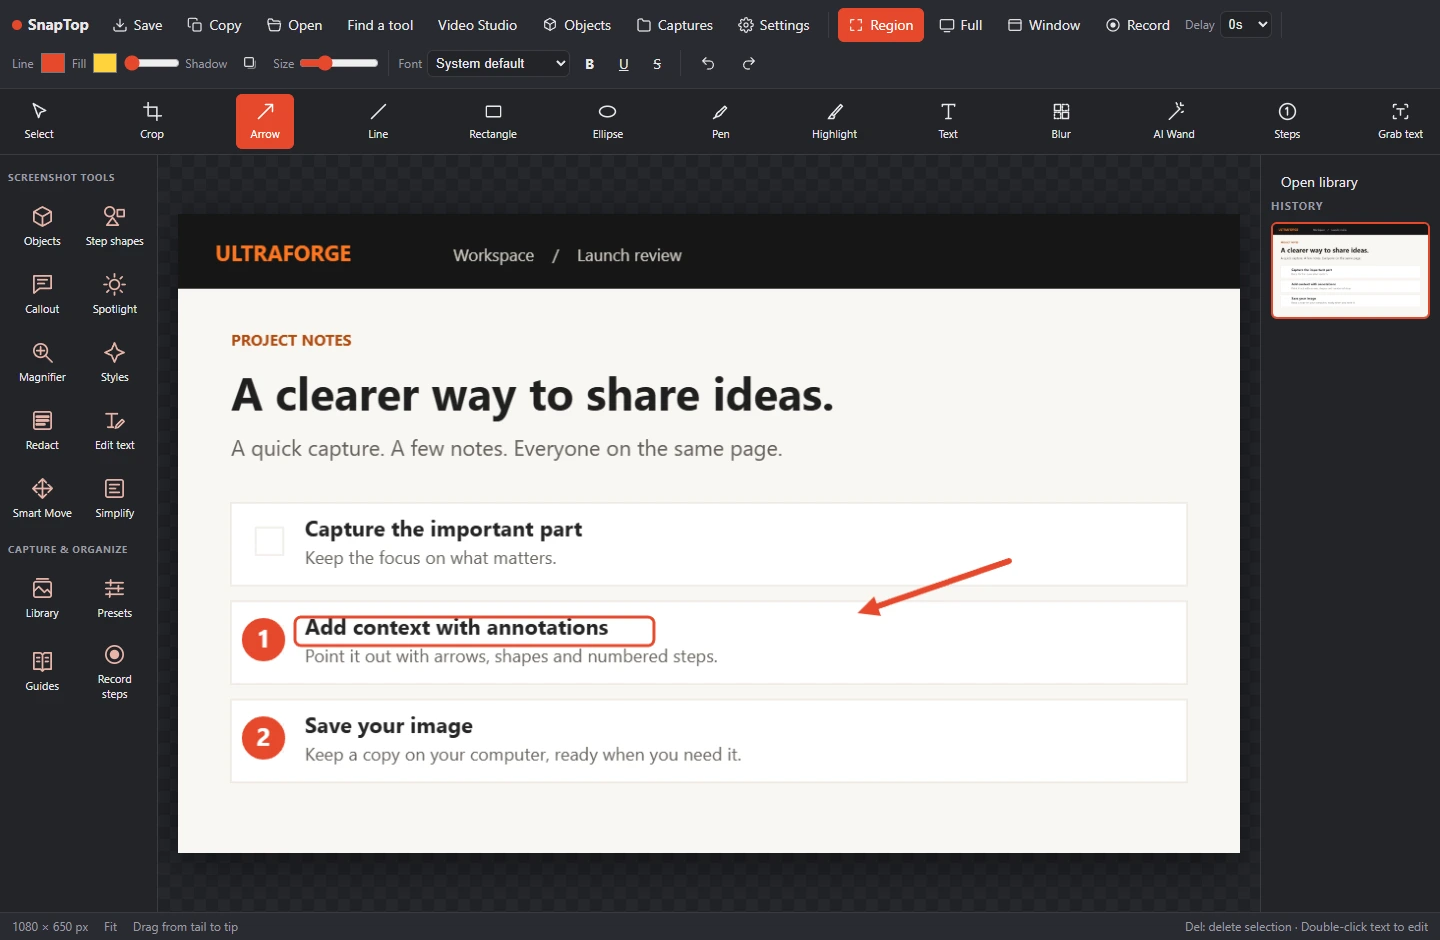Select the Steps numbering tool
Screen dimensions: 1440x940
(x=1287, y=121)
